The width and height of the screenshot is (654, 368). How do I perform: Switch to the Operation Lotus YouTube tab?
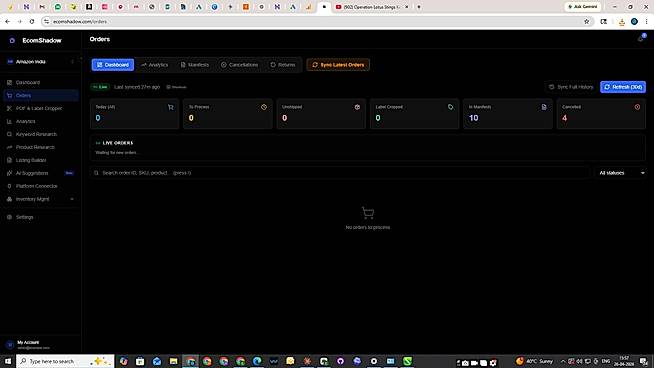371,7
